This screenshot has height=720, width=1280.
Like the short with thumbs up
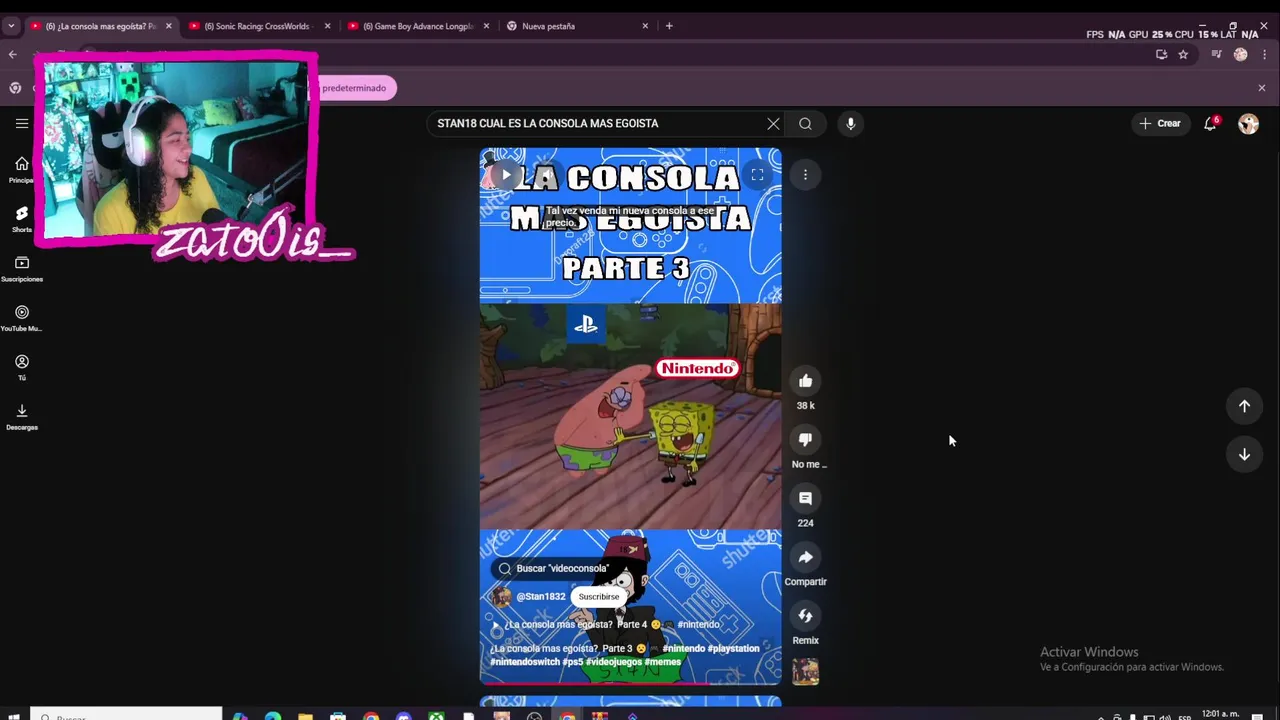click(805, 381)
